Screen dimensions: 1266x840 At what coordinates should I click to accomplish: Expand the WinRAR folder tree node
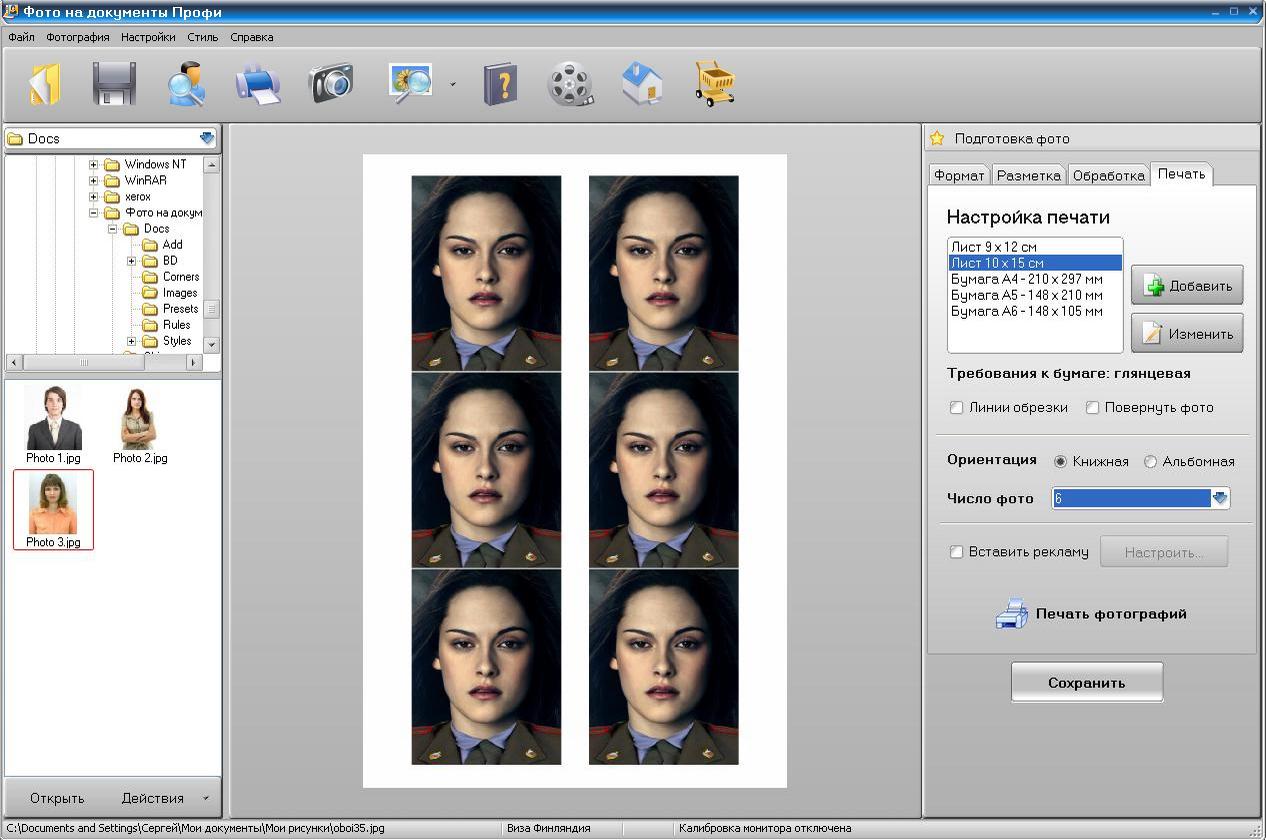[94, 181]
